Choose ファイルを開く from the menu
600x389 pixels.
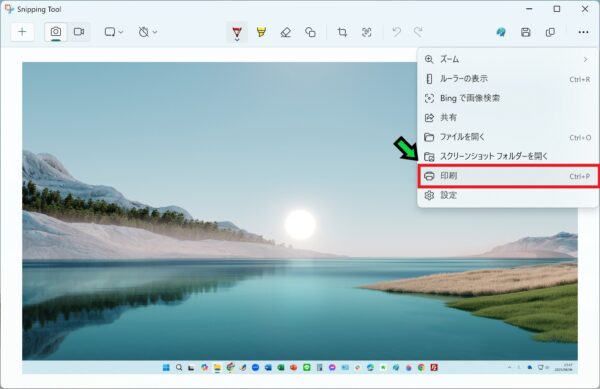coord(507,137)
